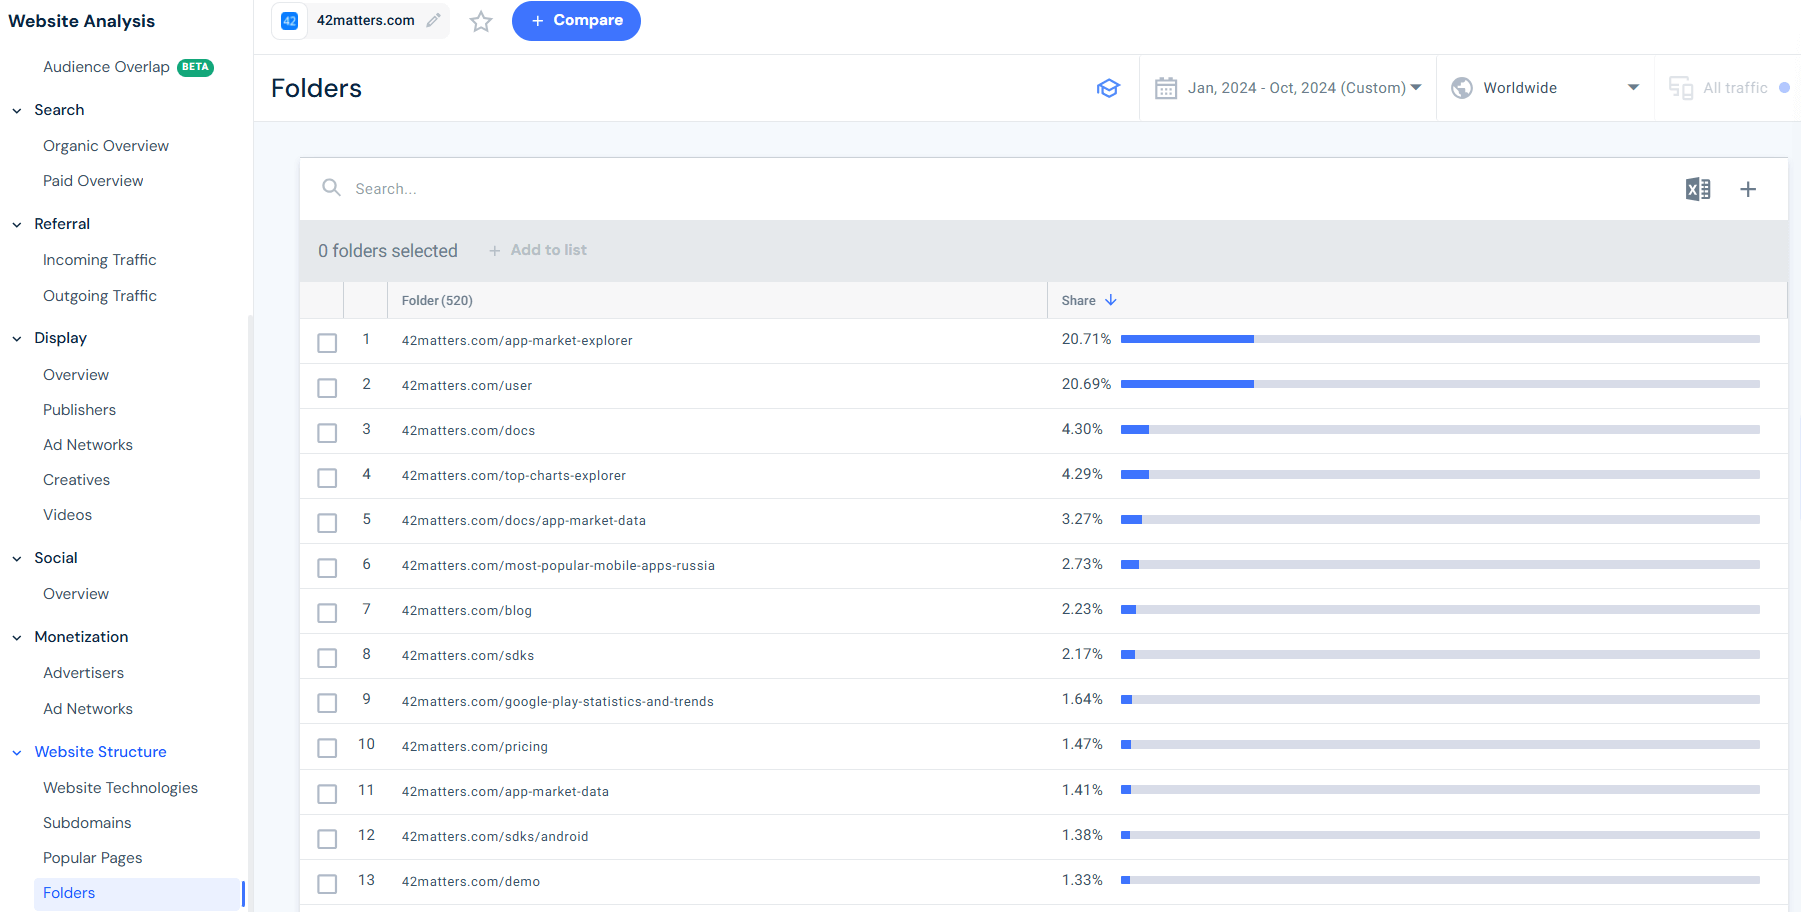
Task: Select checkbox for docs/app-market-data
Action: (x=327, y=523)
